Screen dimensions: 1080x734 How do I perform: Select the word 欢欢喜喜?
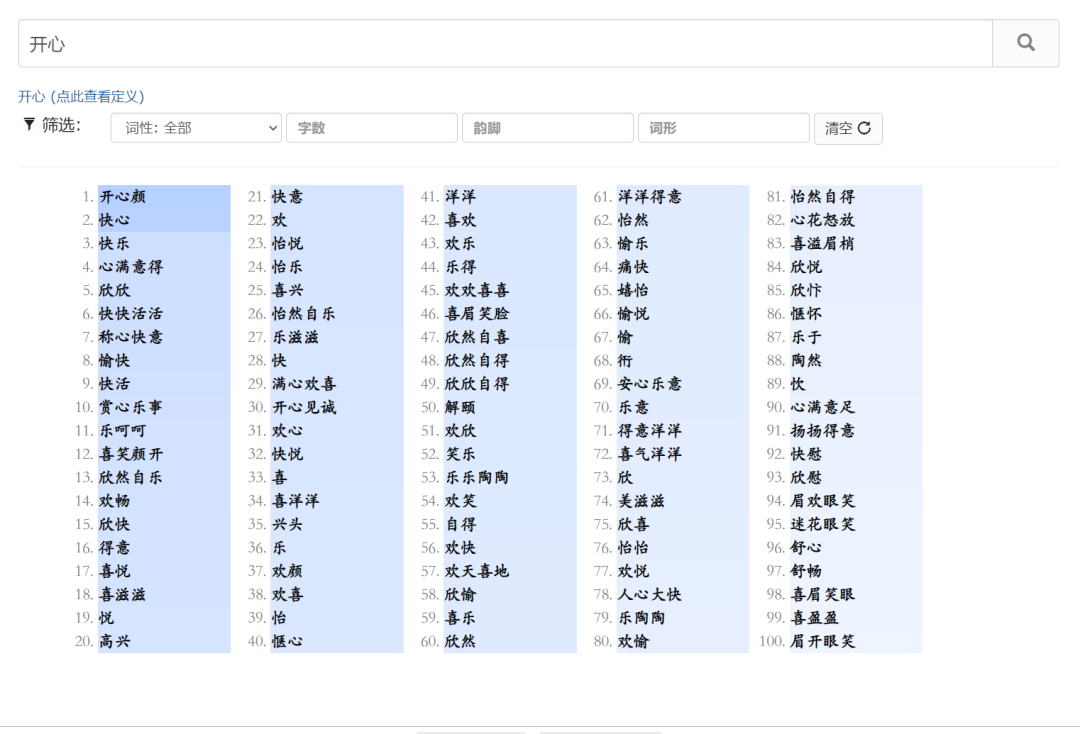477,291
